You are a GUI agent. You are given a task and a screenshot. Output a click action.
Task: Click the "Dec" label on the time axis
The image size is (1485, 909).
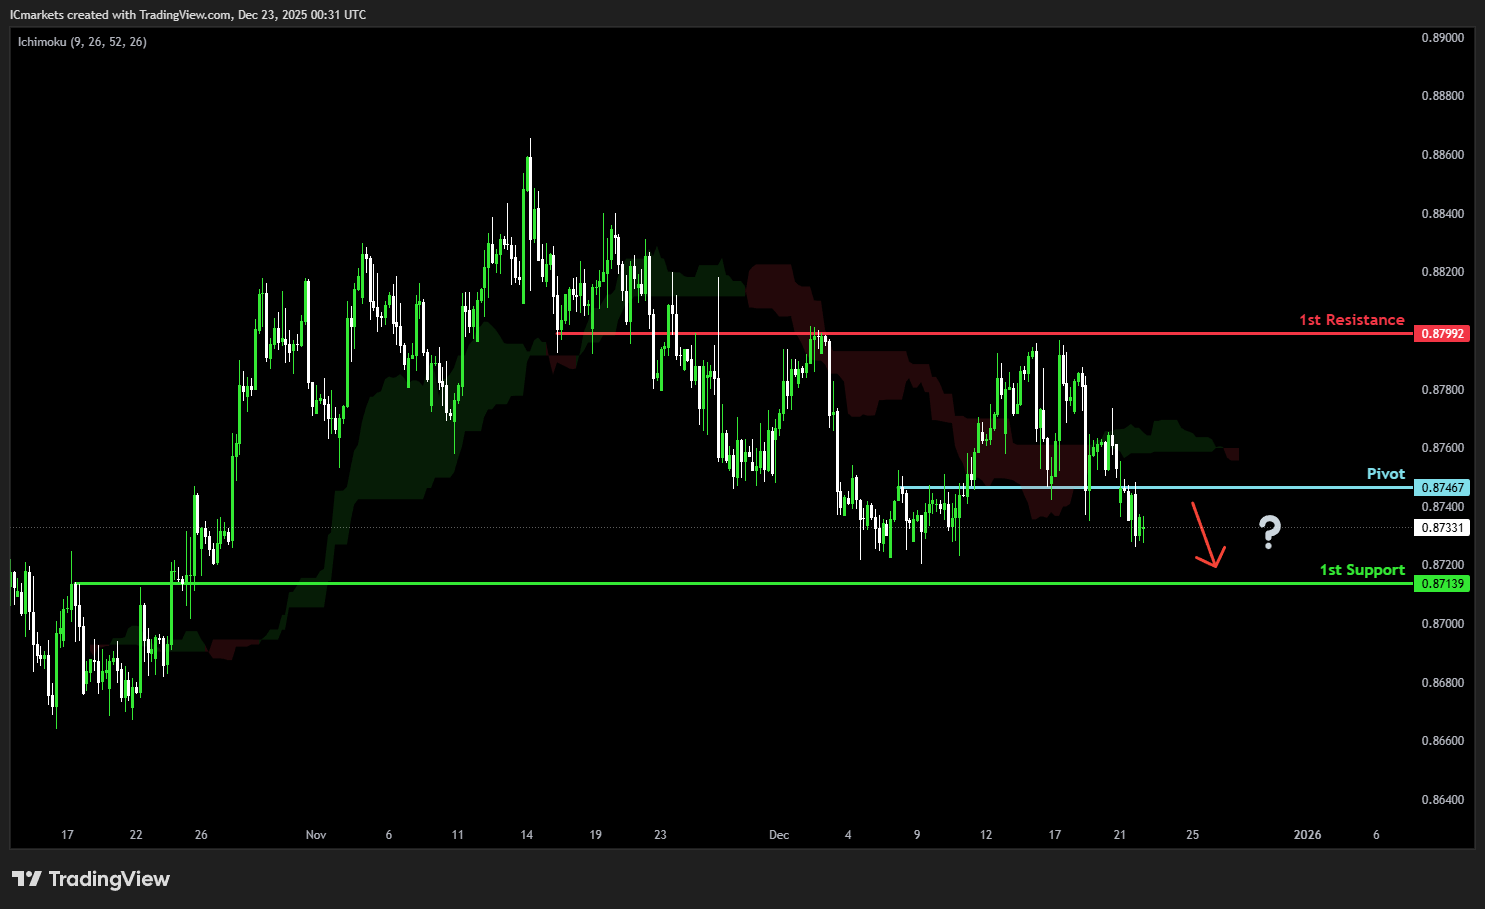779,835
